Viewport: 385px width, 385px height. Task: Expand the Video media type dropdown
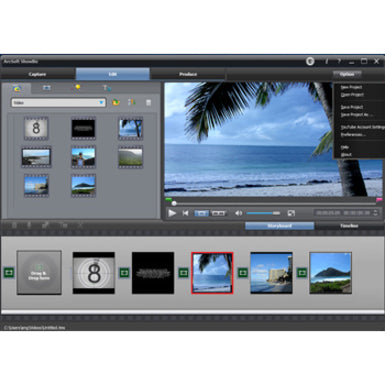(x=58, y=103)
